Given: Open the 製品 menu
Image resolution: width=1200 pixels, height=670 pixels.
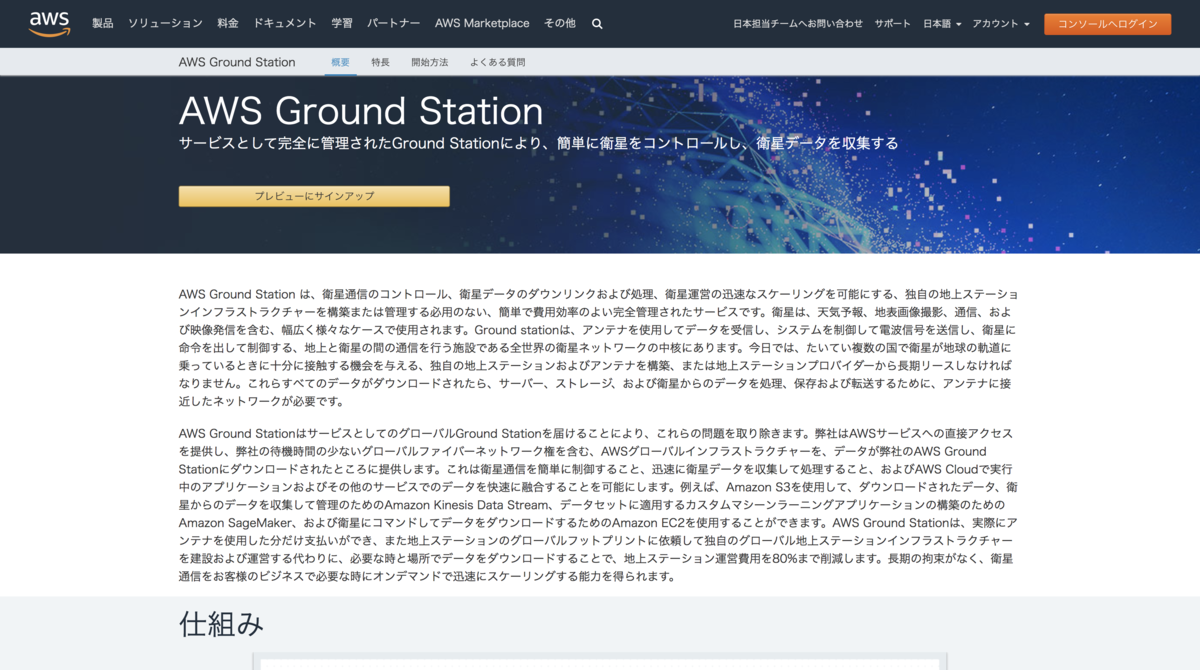Looking at the screenshot, I should pos(103,23).
